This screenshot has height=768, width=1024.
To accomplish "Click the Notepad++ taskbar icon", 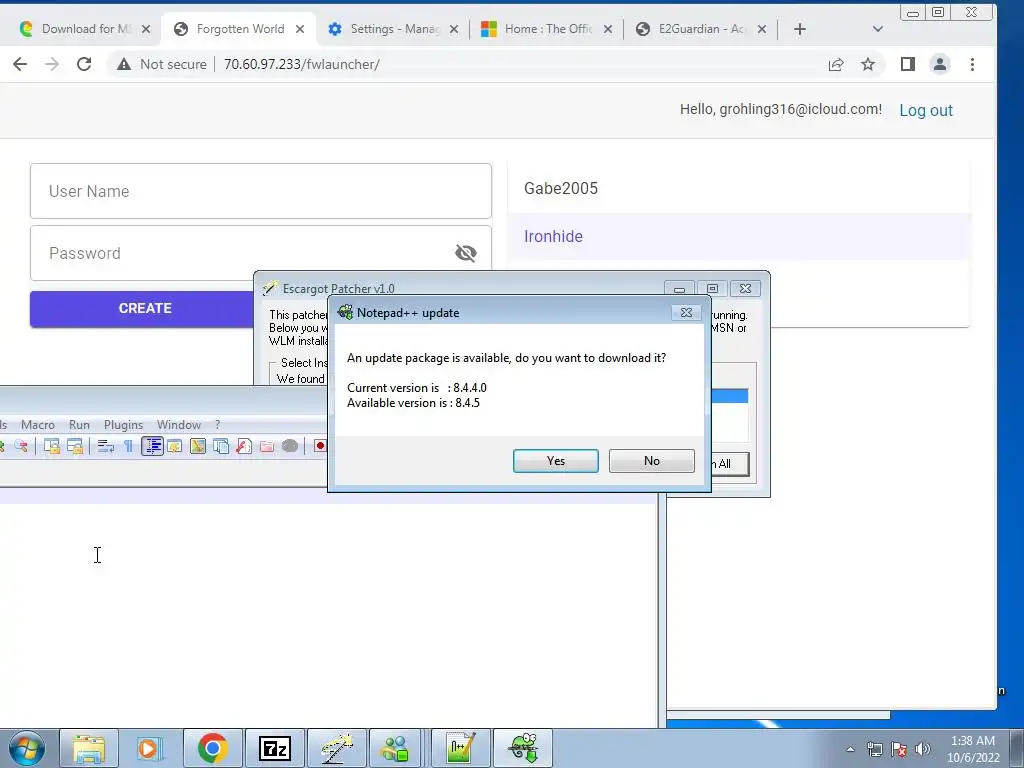I will pyautogui.click(x=460, y=748).
